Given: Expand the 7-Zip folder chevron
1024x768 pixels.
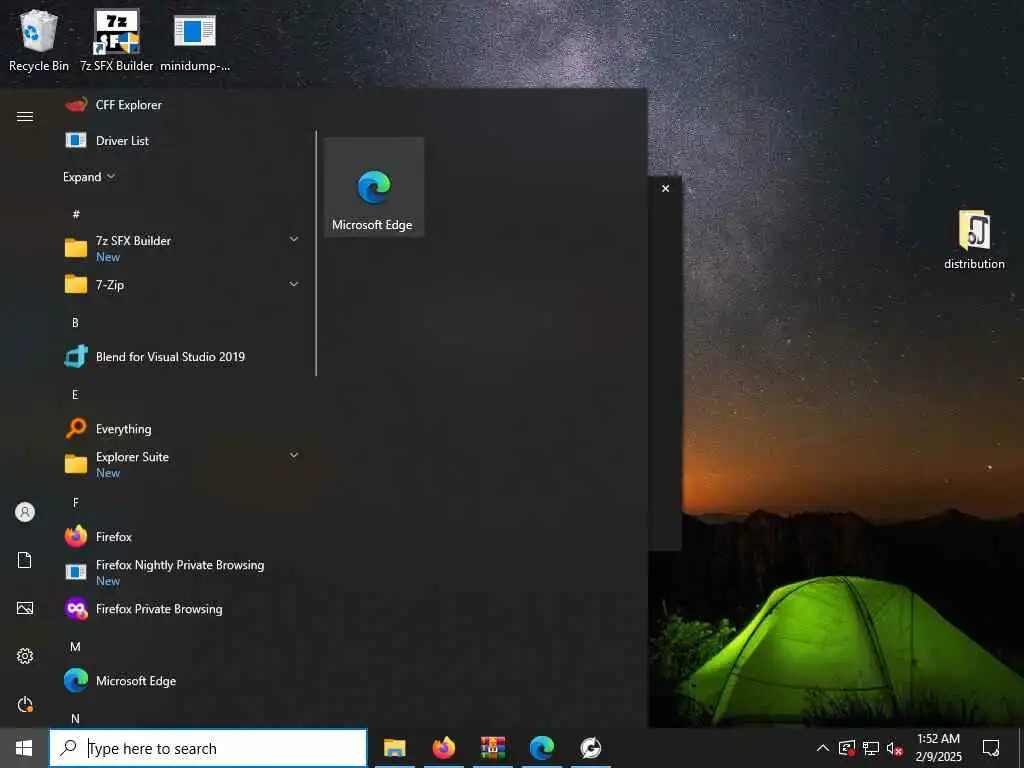Looking at the screenshot, I should click(x=294, y=284).
